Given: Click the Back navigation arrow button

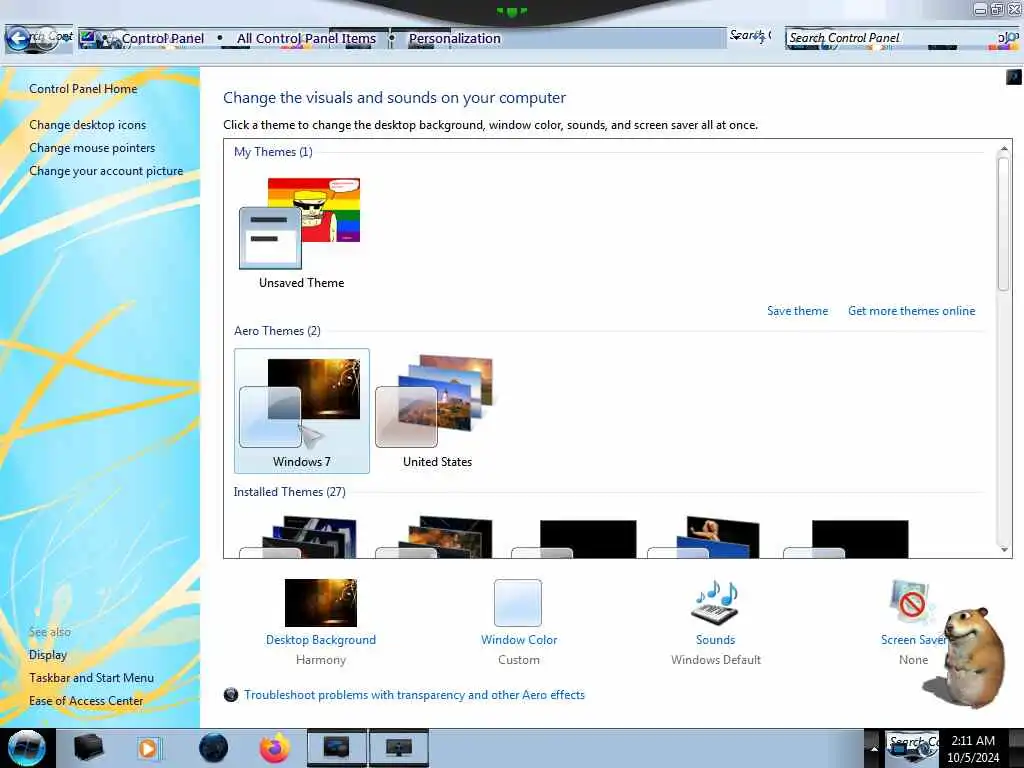Looking at the screenshot, I should (19, 39).
